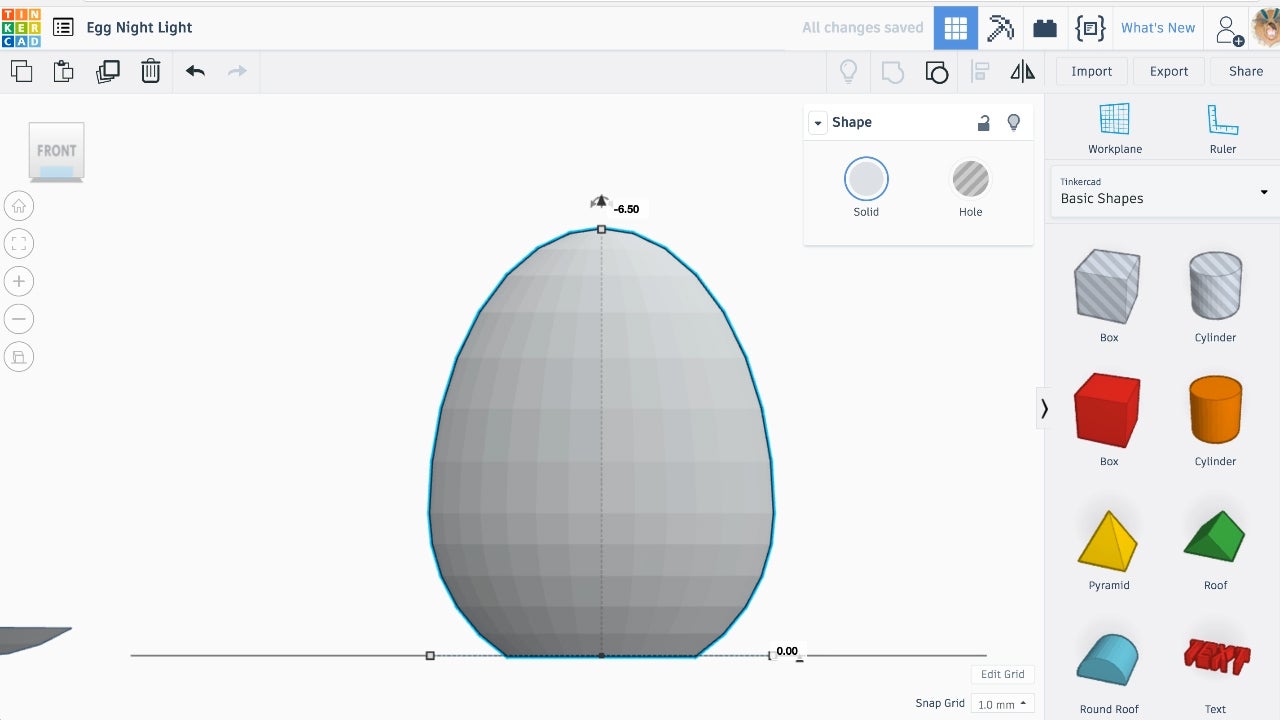The width and height of the screenshot is (1280, 720).
Task: Undo the last action
Action: tap(195, 71)
